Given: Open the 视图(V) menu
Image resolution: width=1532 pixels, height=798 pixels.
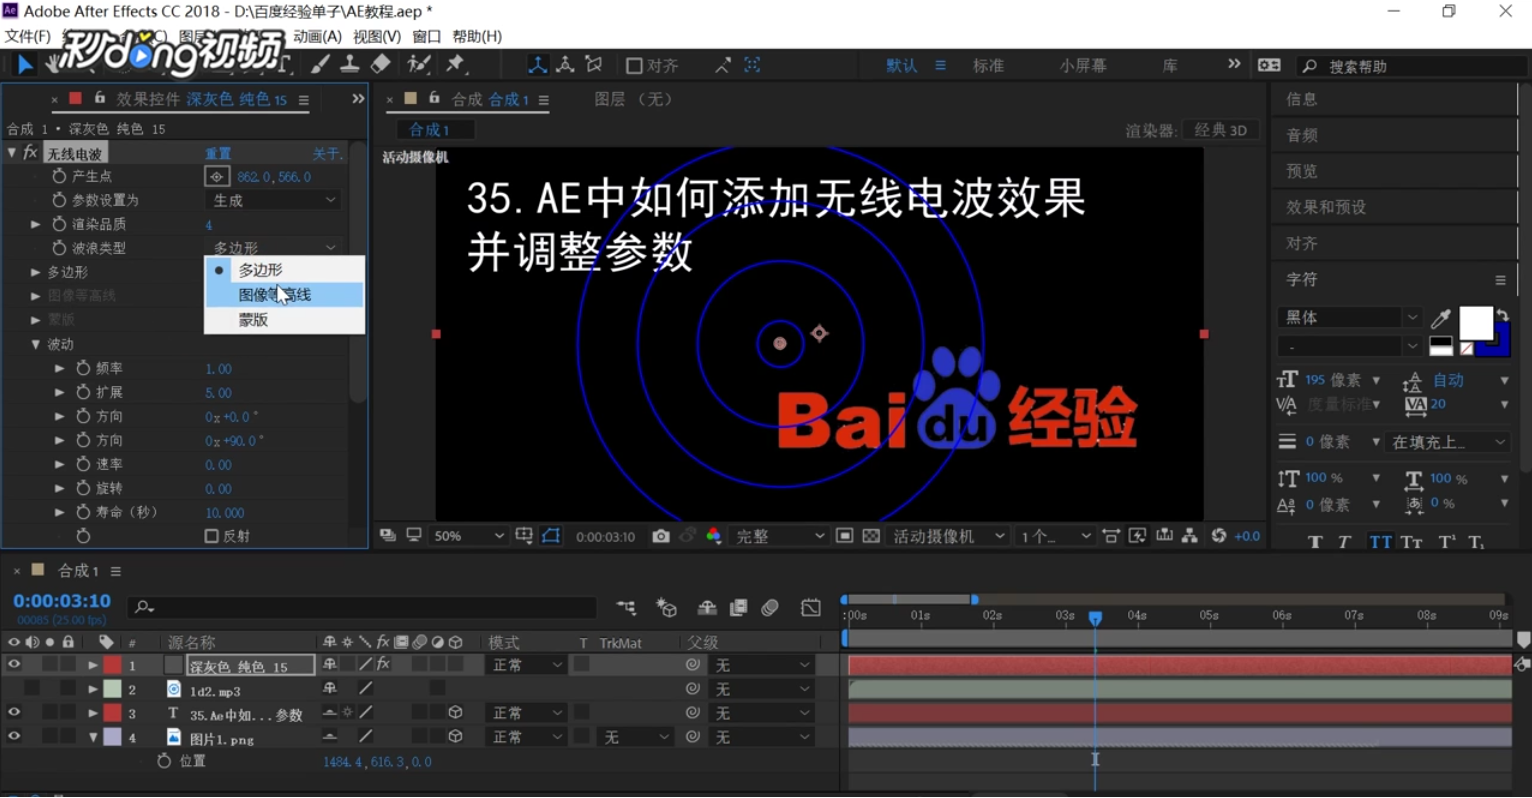Looking at the screenshot, I should 377,36.
